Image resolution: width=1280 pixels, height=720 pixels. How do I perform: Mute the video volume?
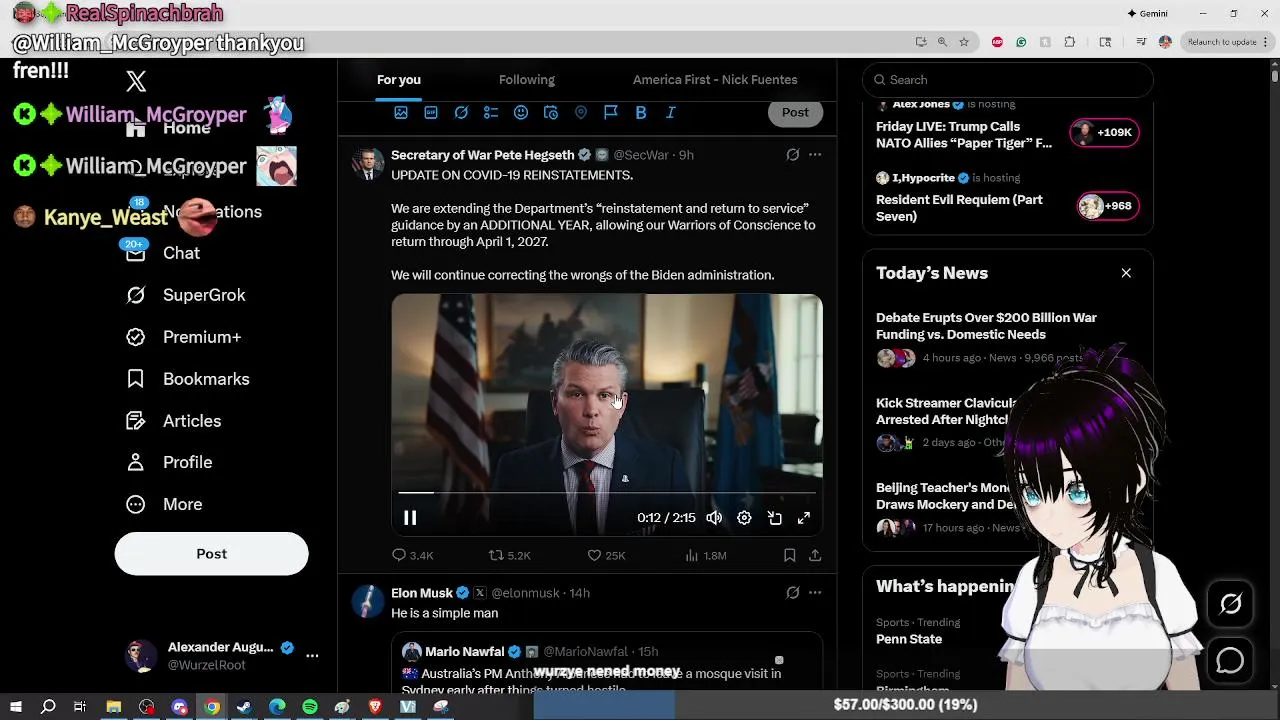714,518
